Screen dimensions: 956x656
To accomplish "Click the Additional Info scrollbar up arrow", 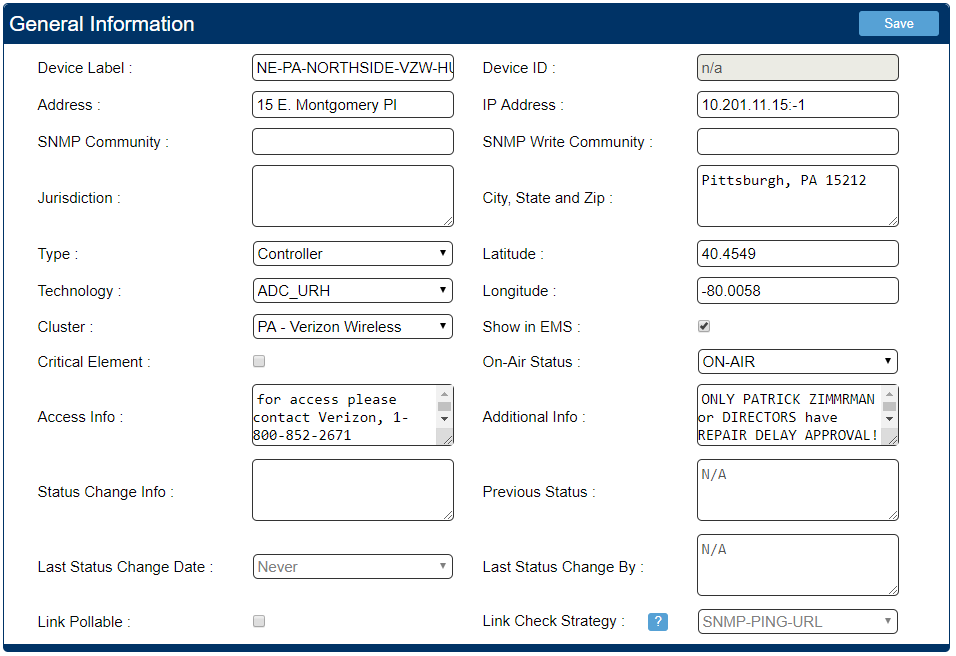I will (890, 393).
